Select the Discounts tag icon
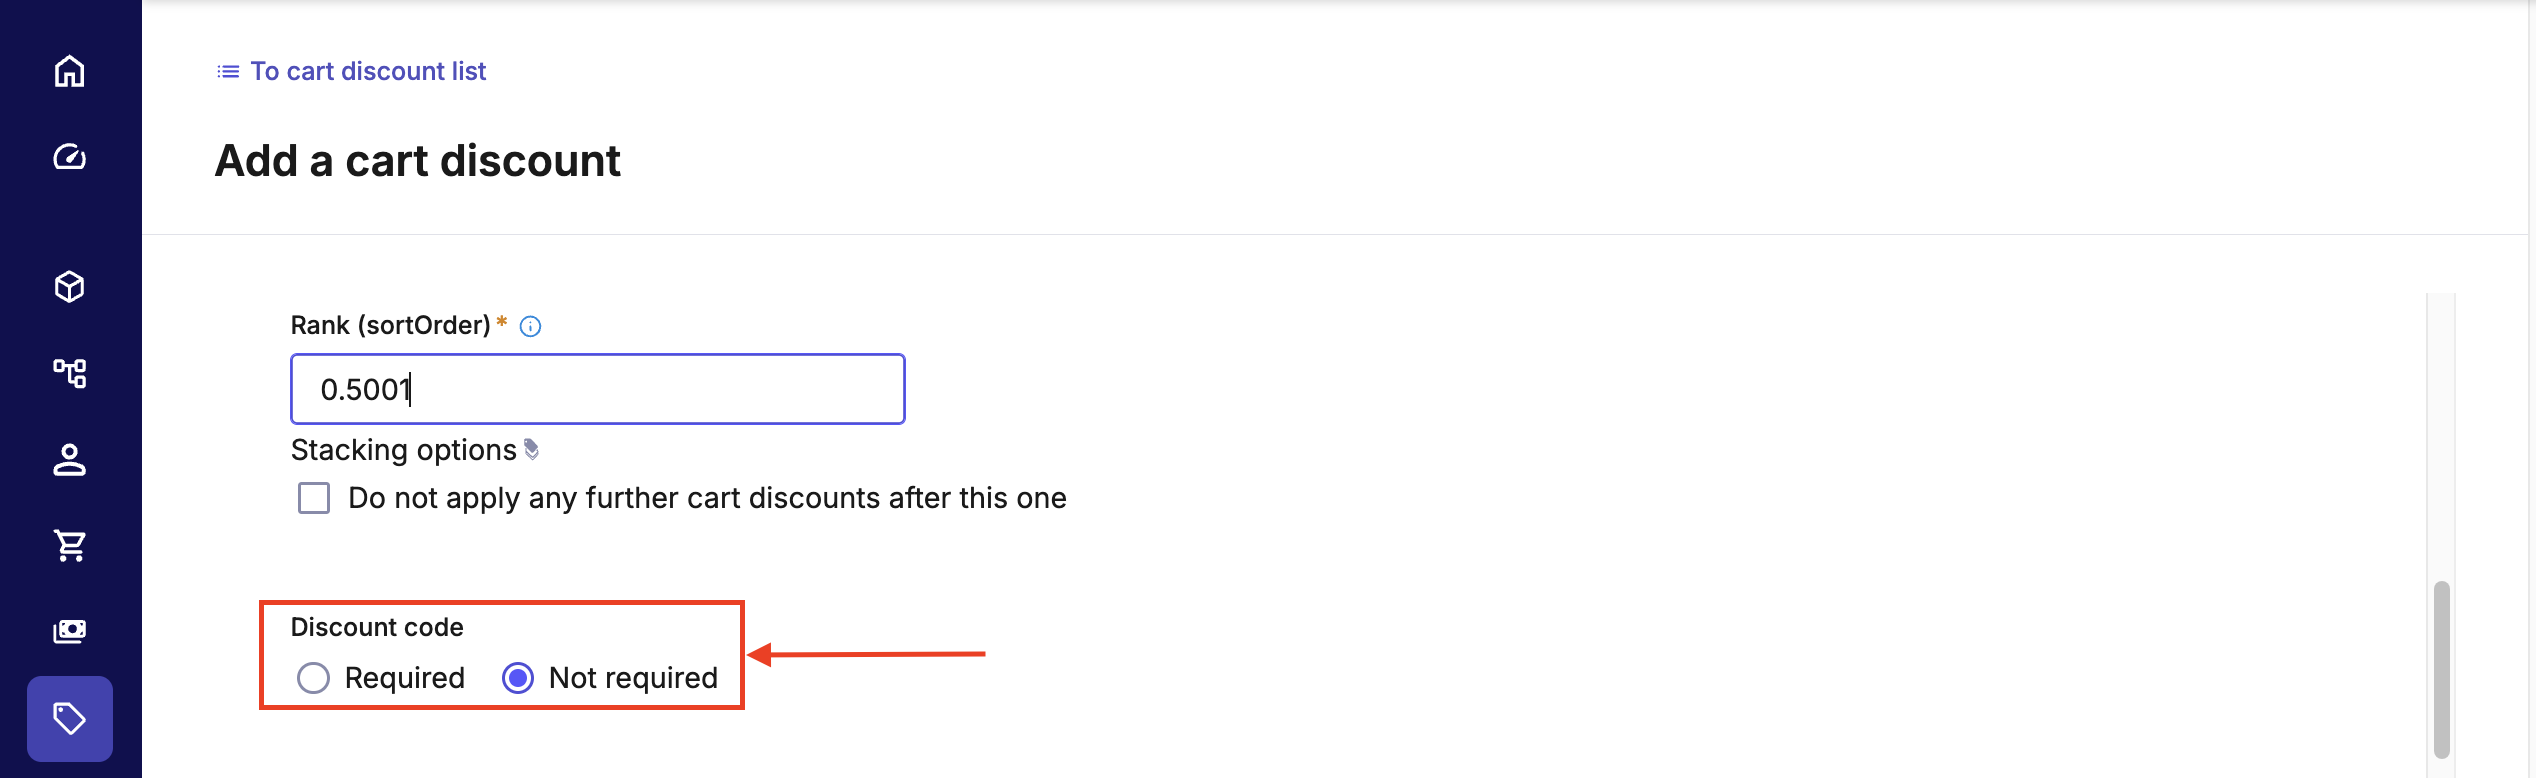 (69, 718)
